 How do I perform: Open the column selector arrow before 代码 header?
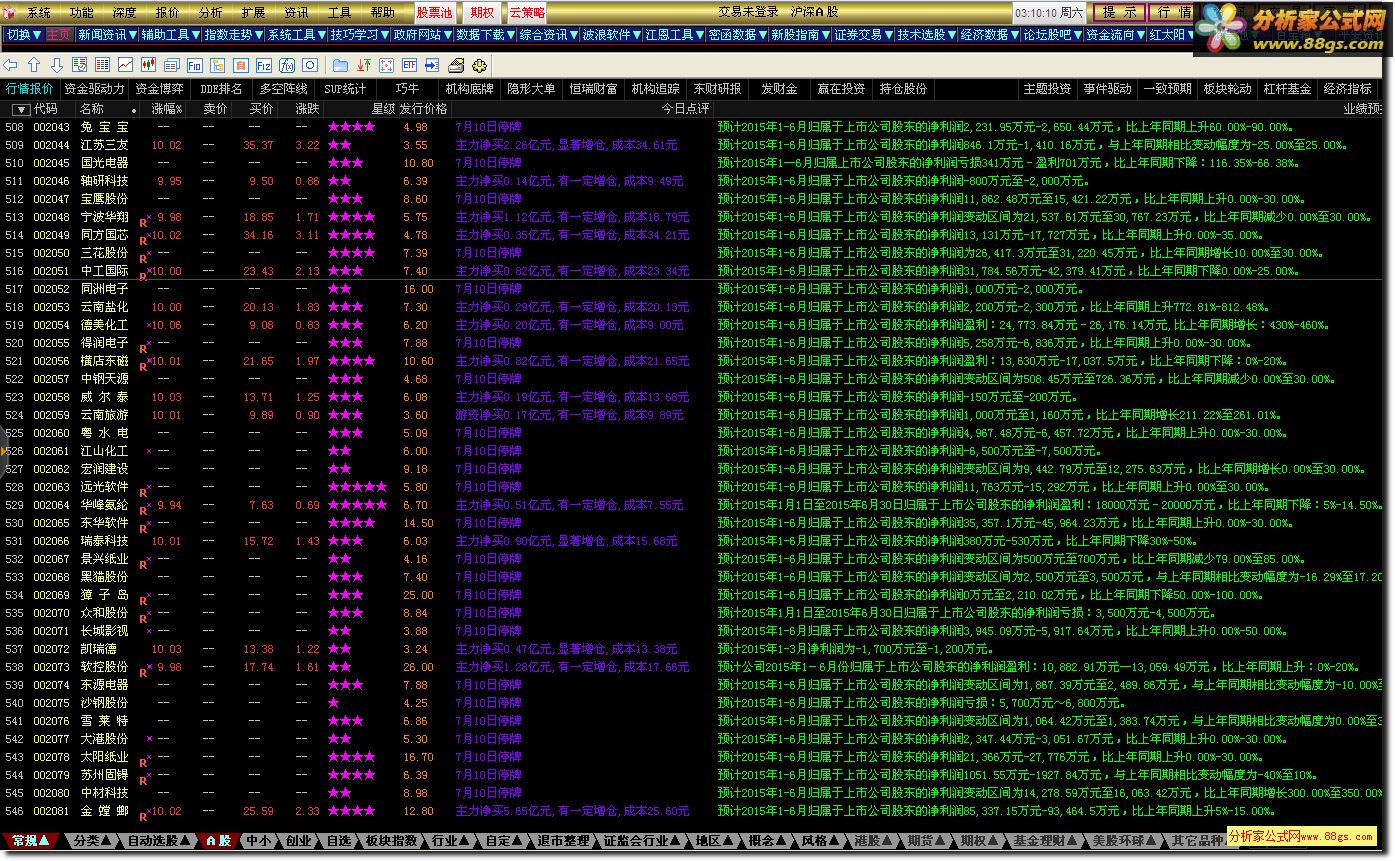[20, 109]
